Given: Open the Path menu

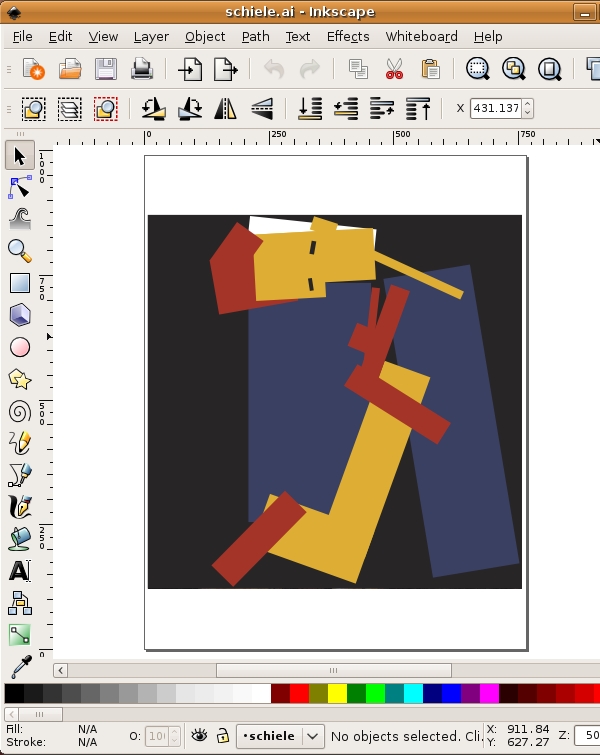Looking at the screenshot, I should (x=256, y=37).
